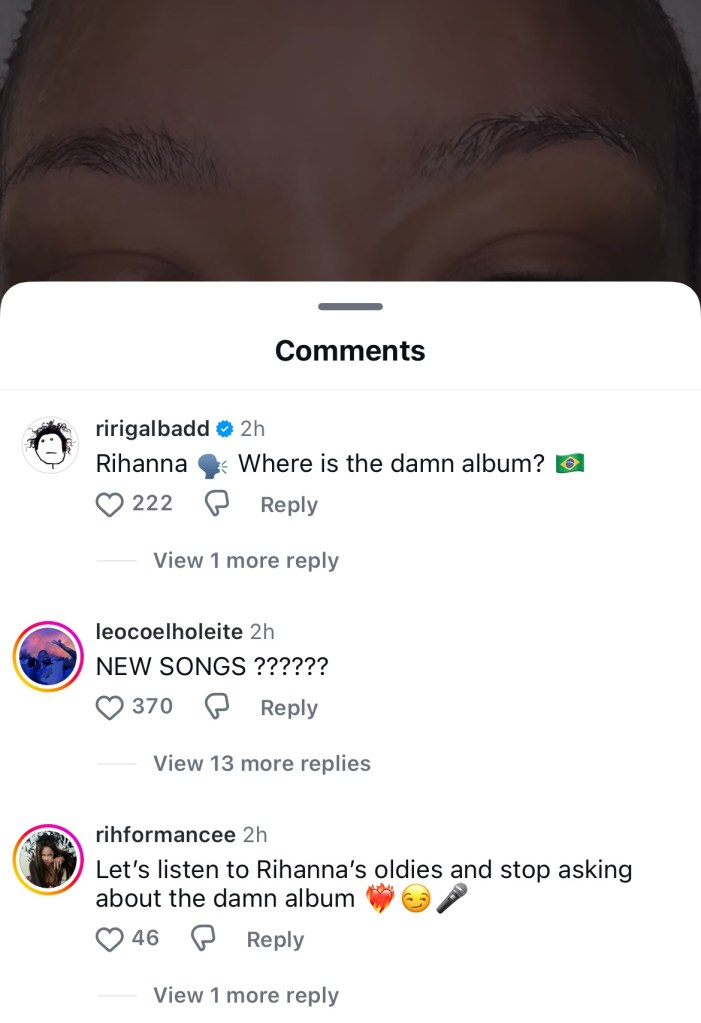This screenshot has width=701, height=1023.
Task: Tap the comments sheet drag handle
Action: [350, 306]
